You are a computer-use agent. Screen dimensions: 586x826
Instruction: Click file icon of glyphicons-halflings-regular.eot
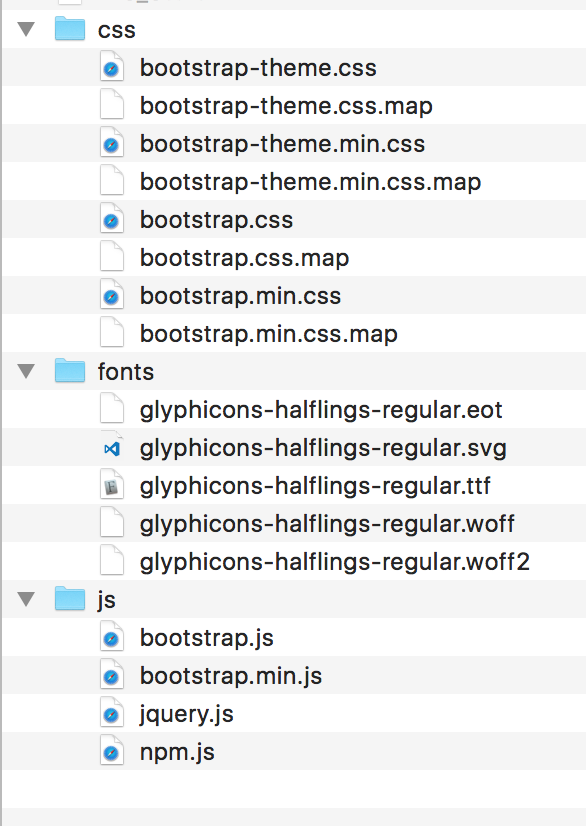pos(112,409)
